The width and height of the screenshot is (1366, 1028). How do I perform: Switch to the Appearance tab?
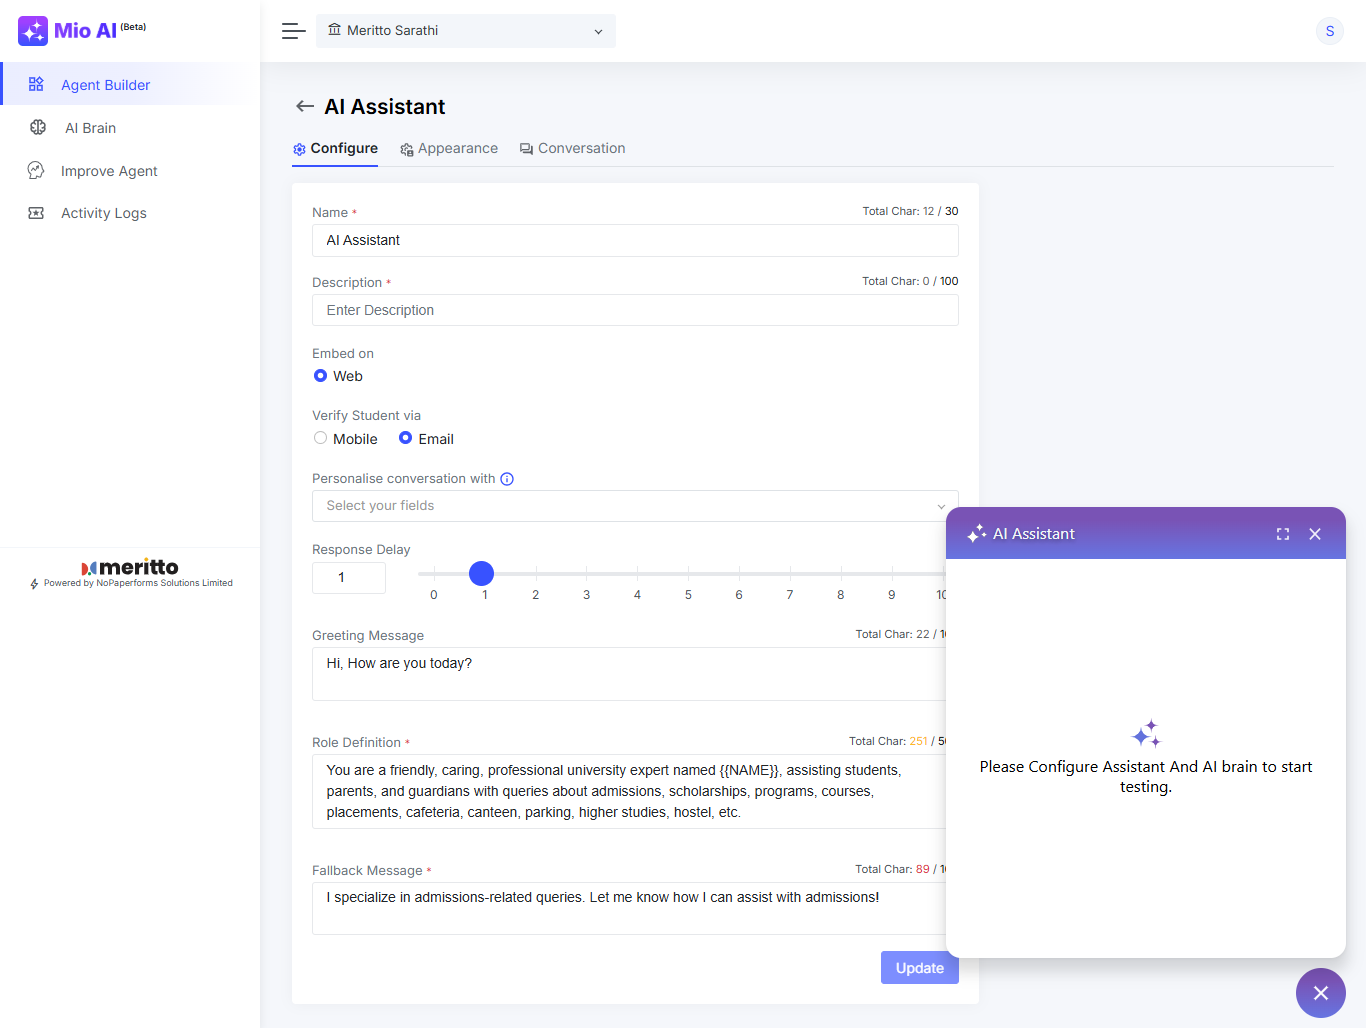point(449,148)
